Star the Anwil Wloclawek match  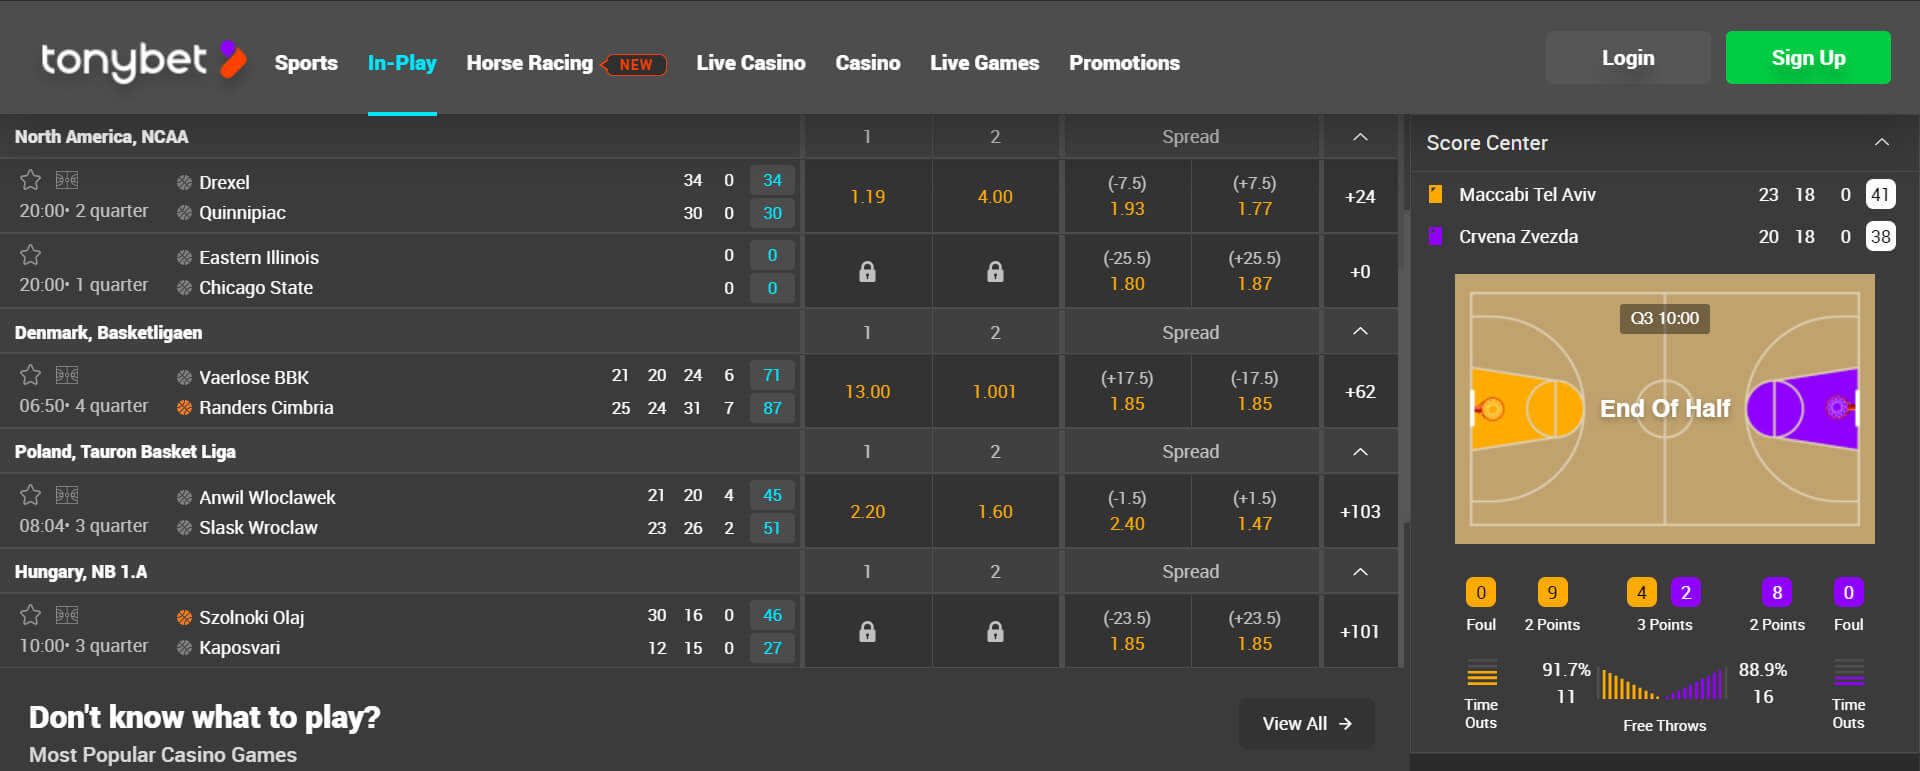(x=30, y=495)
